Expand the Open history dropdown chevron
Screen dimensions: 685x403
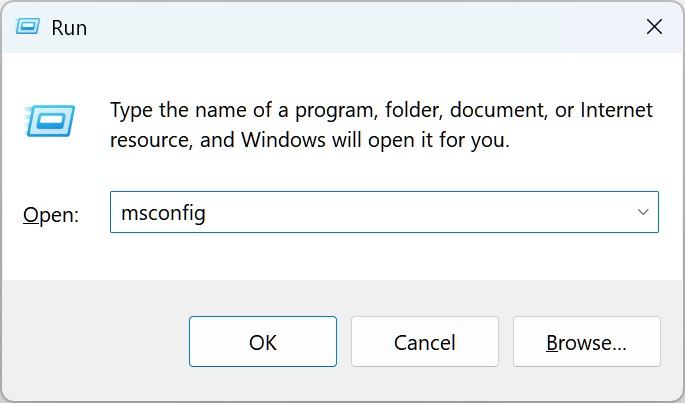pyautogui.click(x=643, y=212)
